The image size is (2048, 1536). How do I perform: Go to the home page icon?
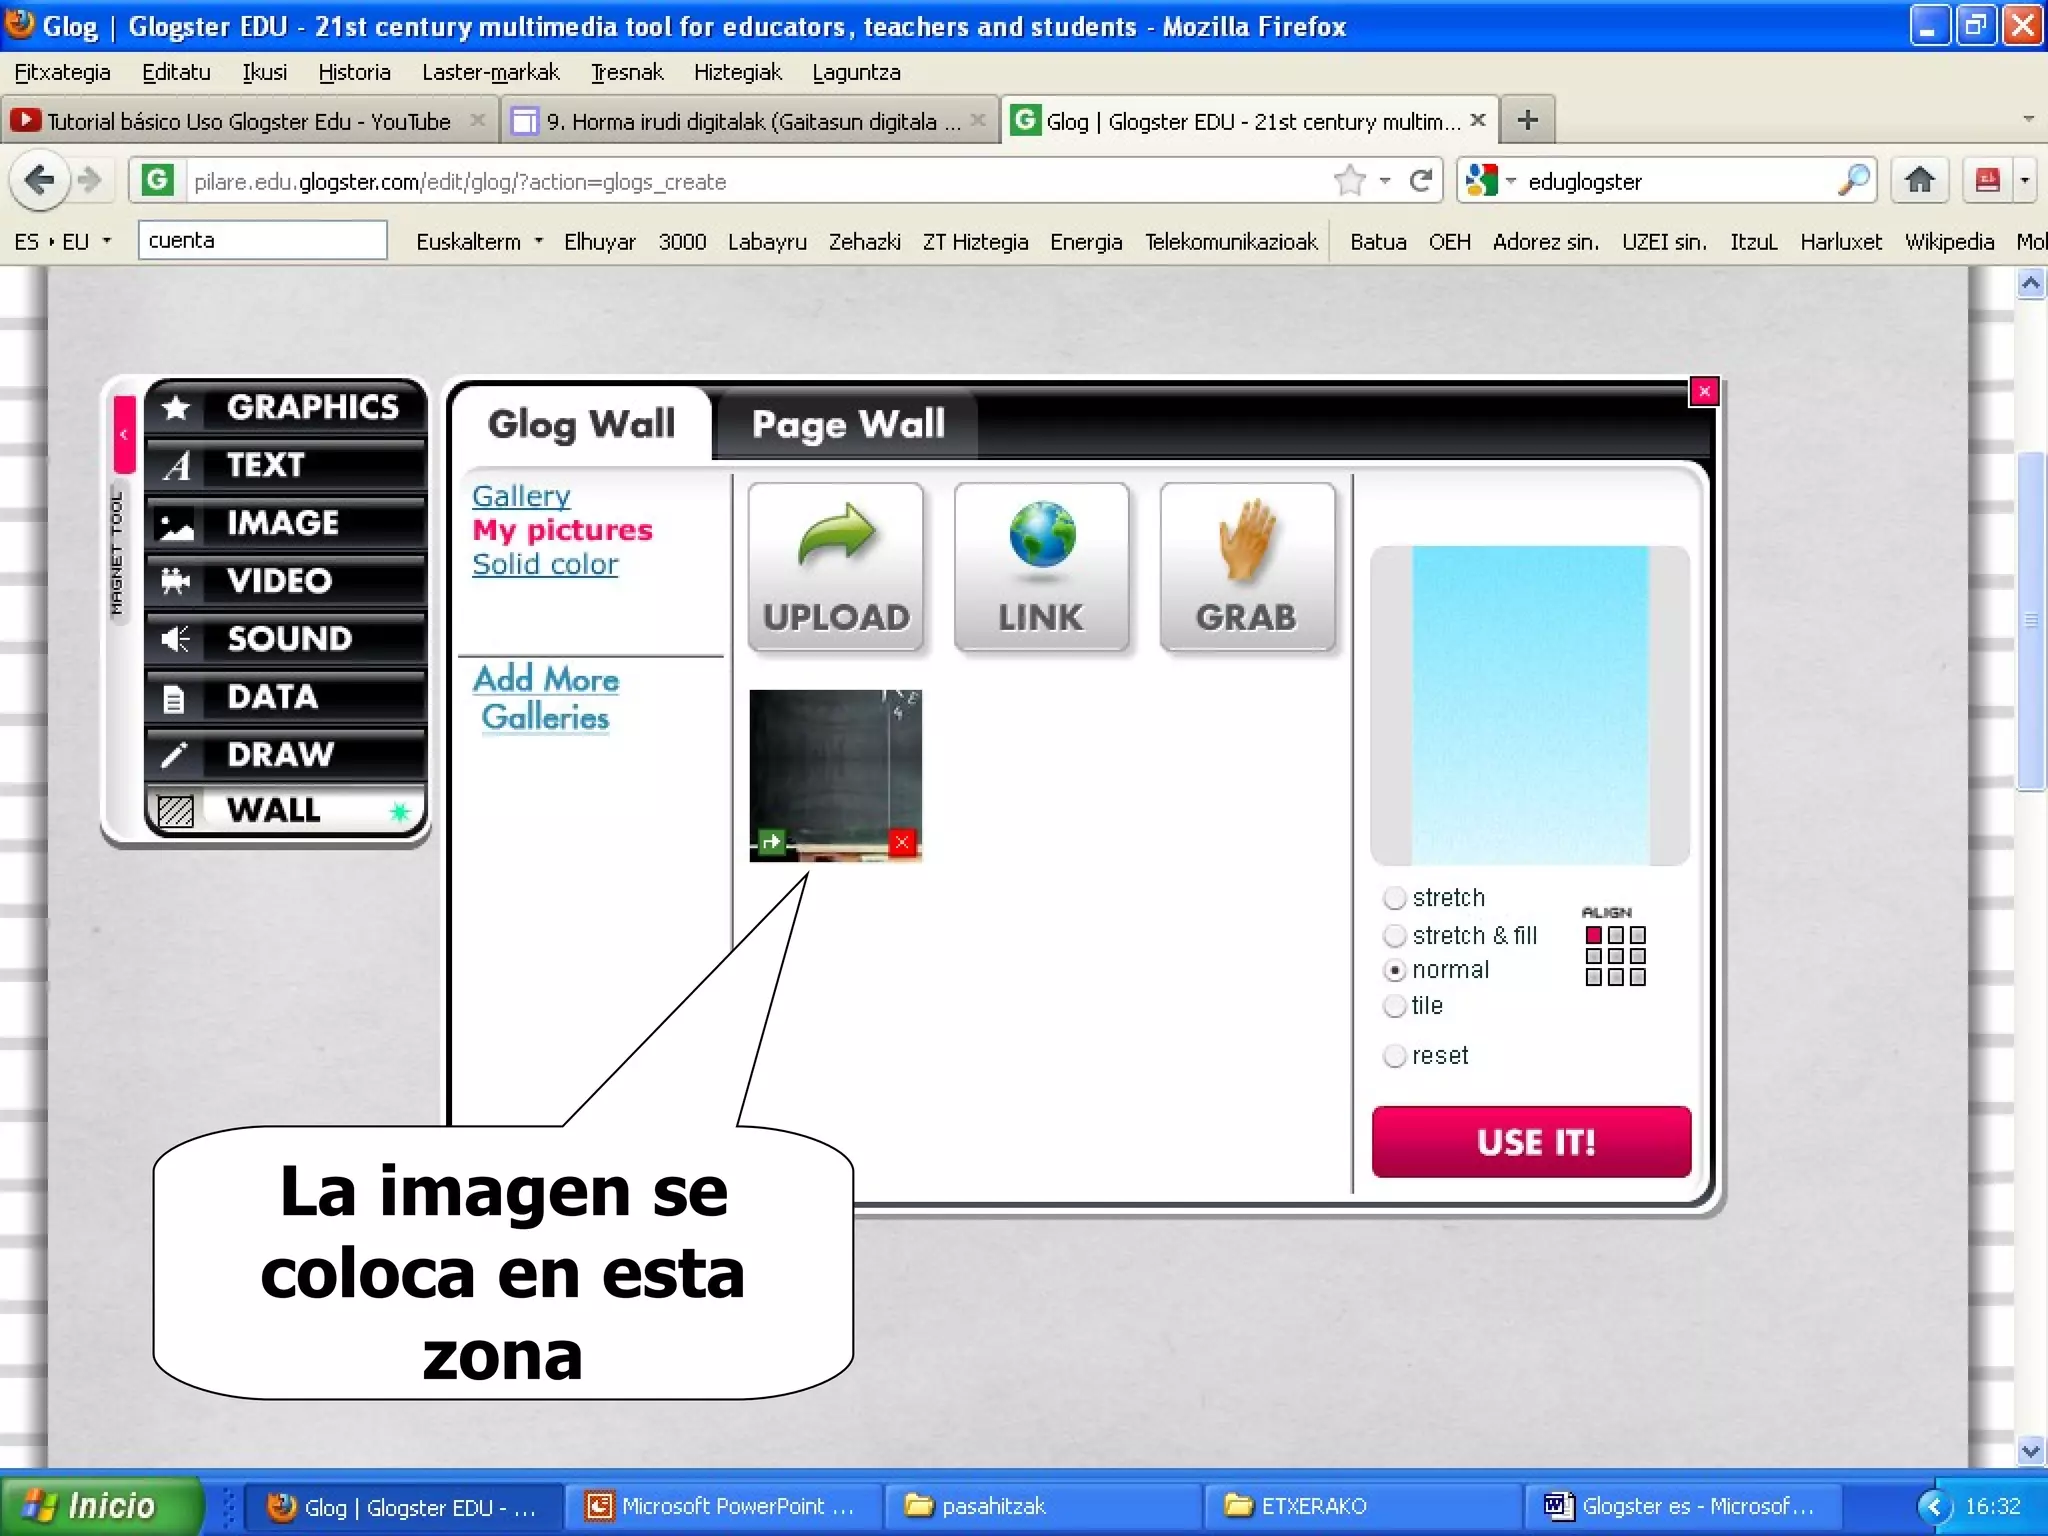click(x=1919, y=180)
